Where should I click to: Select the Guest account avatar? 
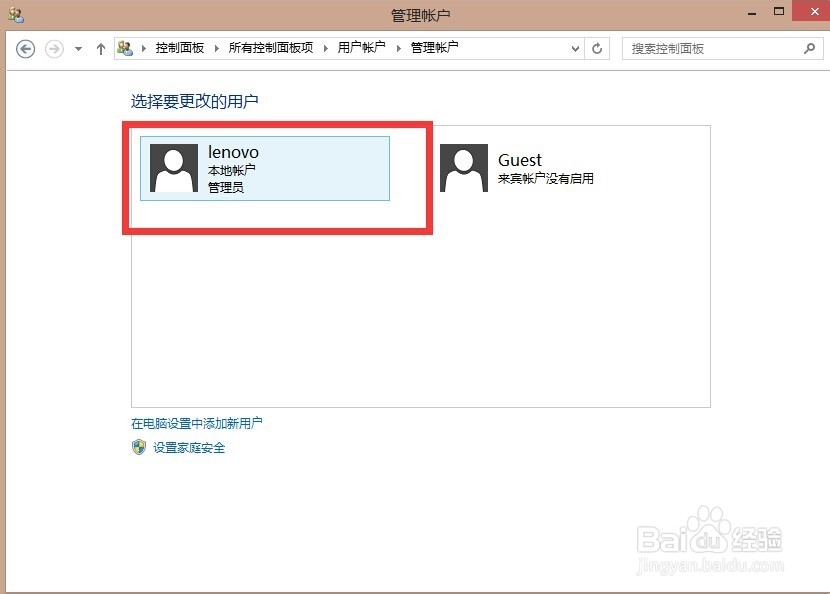(x=464, y=168)
